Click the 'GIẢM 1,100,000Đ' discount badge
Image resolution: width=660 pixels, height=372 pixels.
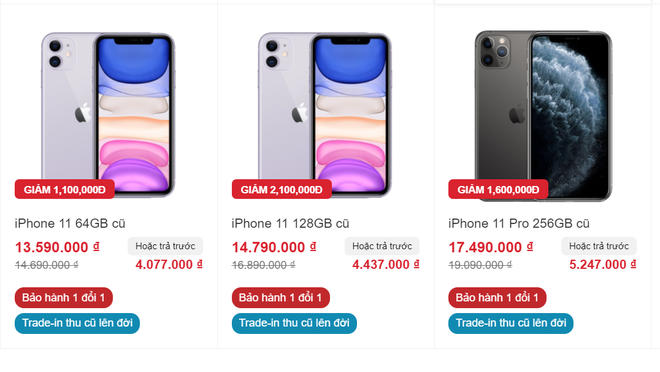pos(64,189)
